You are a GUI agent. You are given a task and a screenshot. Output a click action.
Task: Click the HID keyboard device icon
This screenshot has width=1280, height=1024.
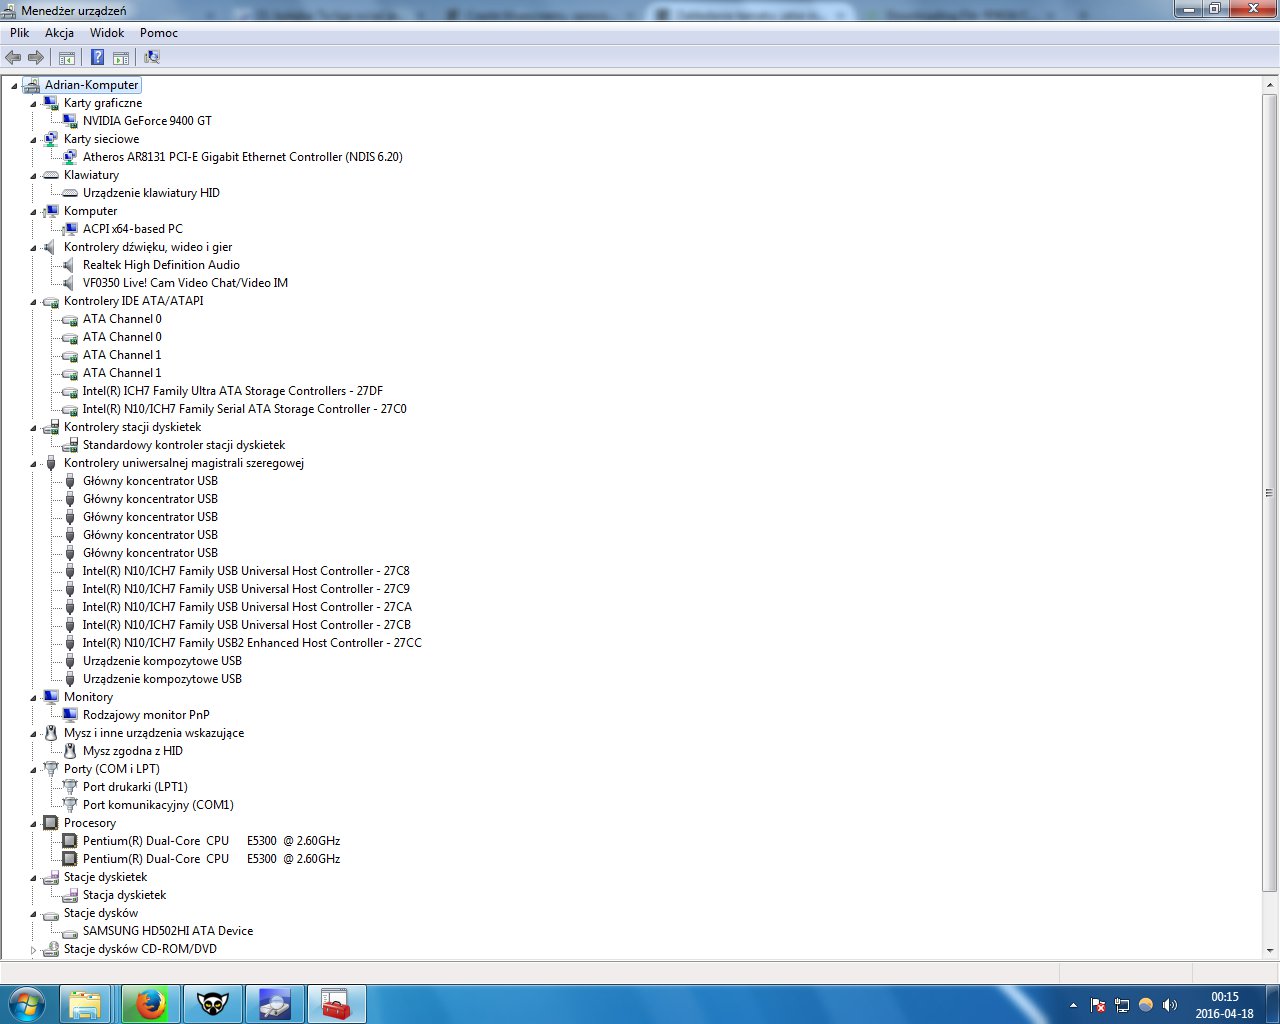[x=70, y=193]
